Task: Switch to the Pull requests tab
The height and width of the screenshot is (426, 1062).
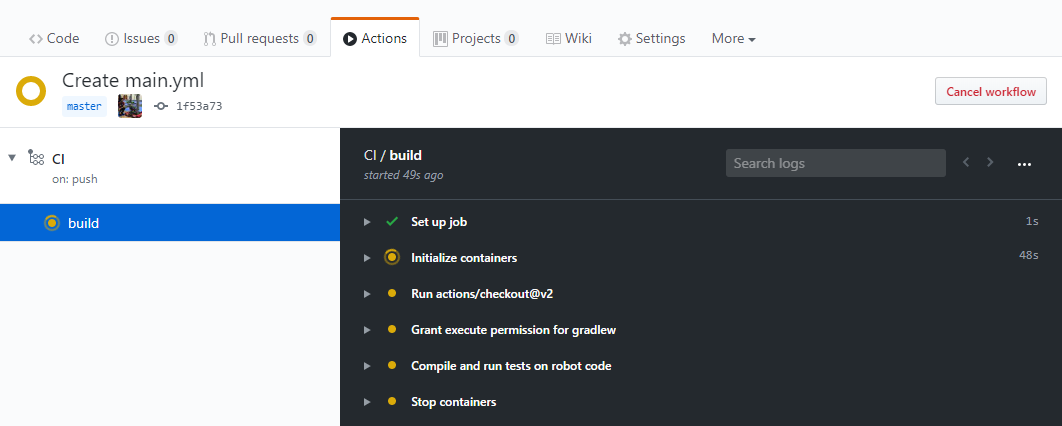Action: pos(259,39)
